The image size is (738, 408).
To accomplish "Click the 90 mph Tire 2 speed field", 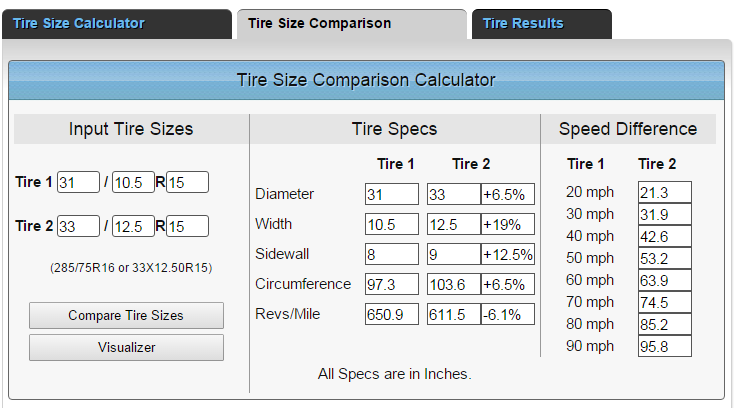I will point(665,347).
